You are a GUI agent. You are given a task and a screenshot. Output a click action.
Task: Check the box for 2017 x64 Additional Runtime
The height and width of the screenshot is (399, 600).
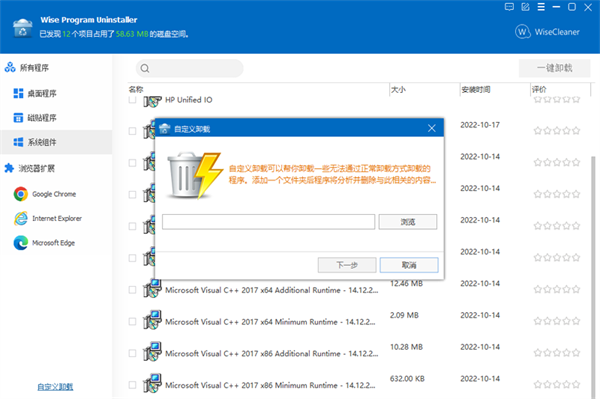(x=132, y=290)
